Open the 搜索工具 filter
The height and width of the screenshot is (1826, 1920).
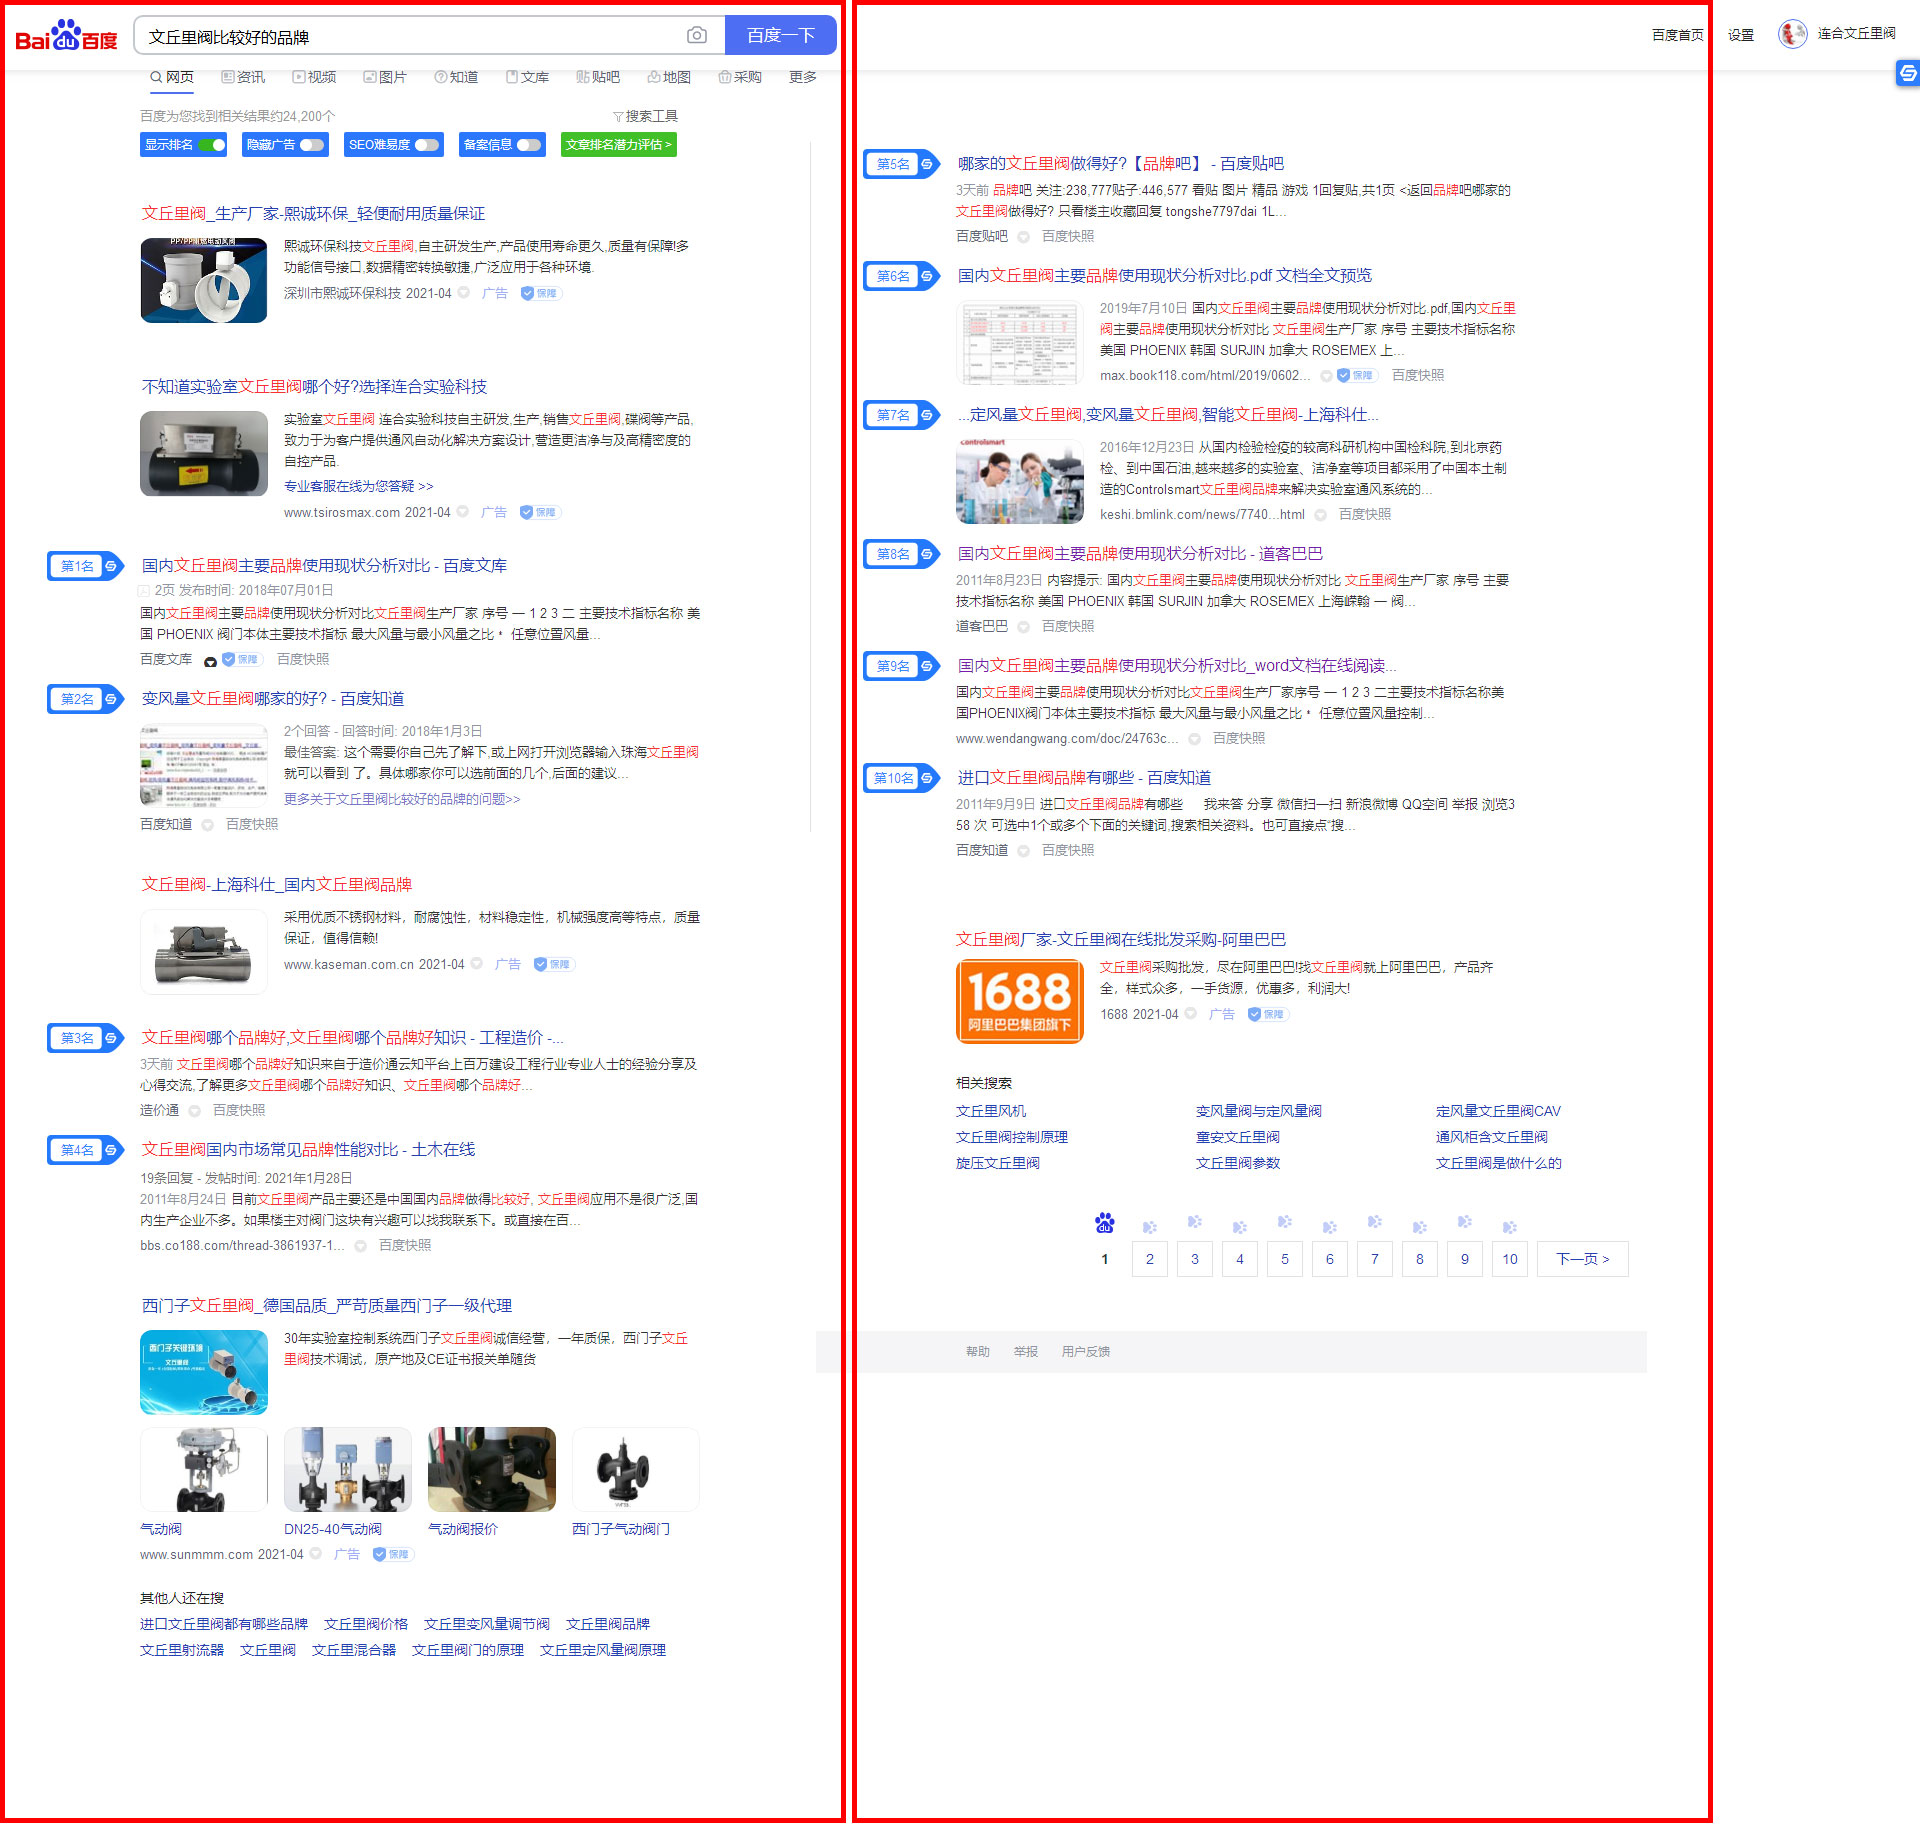tap(645, 116)
